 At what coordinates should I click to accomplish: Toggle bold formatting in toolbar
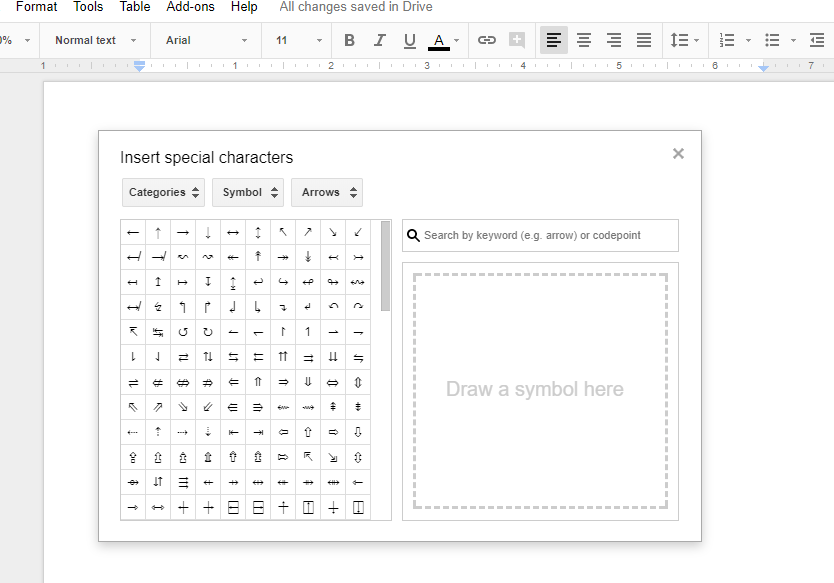click(x=349, y=40)
